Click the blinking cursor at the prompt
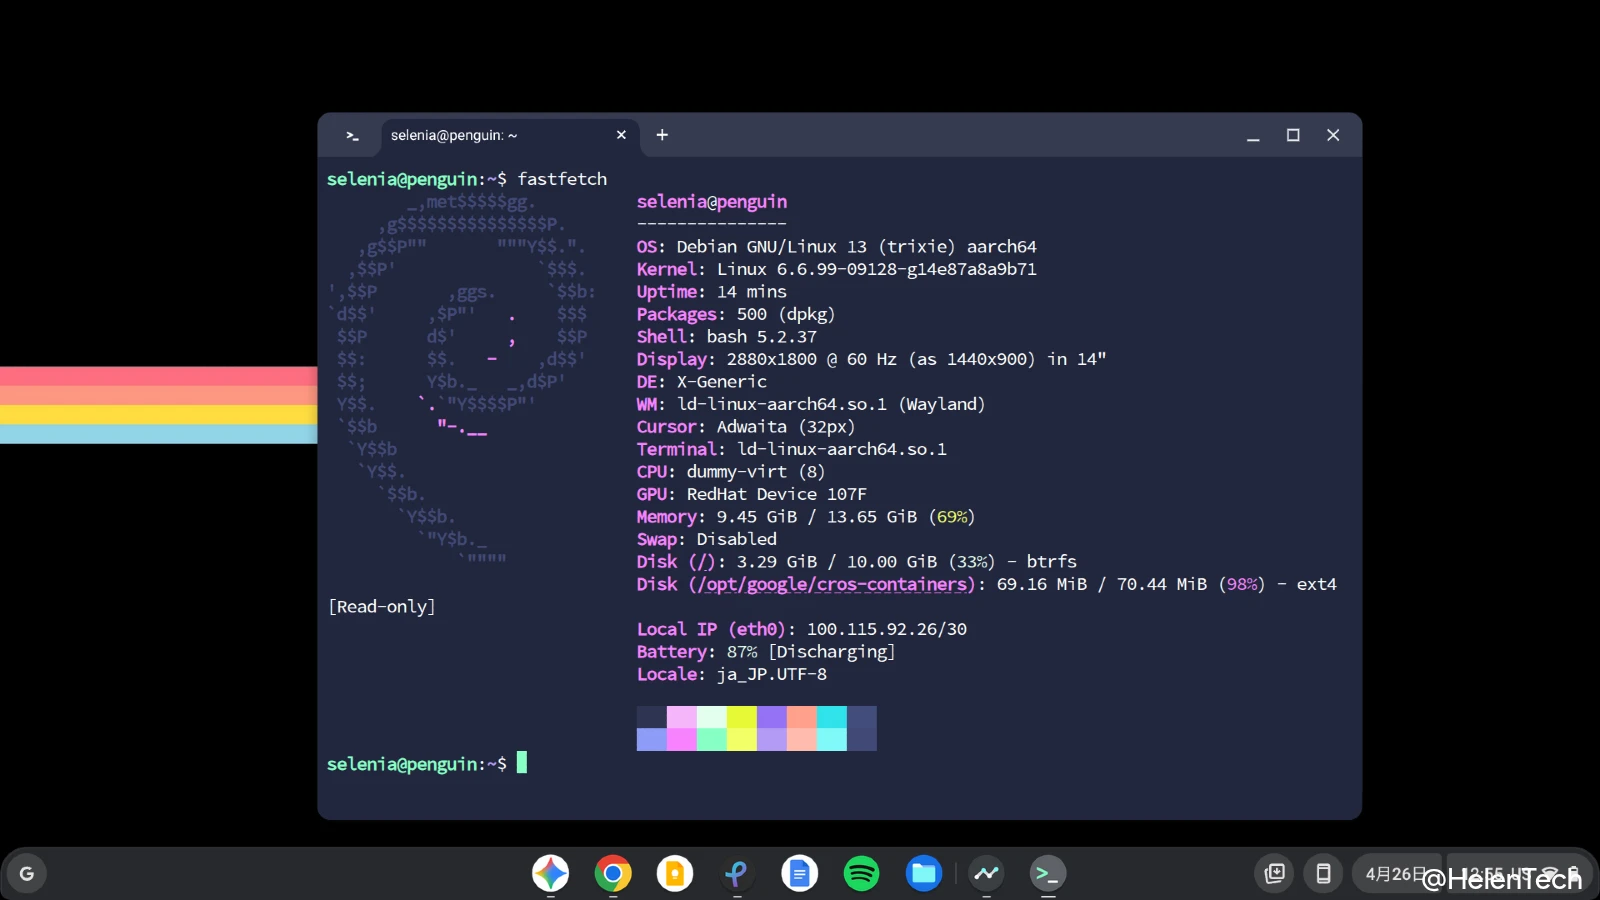The image size is (1600, 900). click(x=523, y=763)
